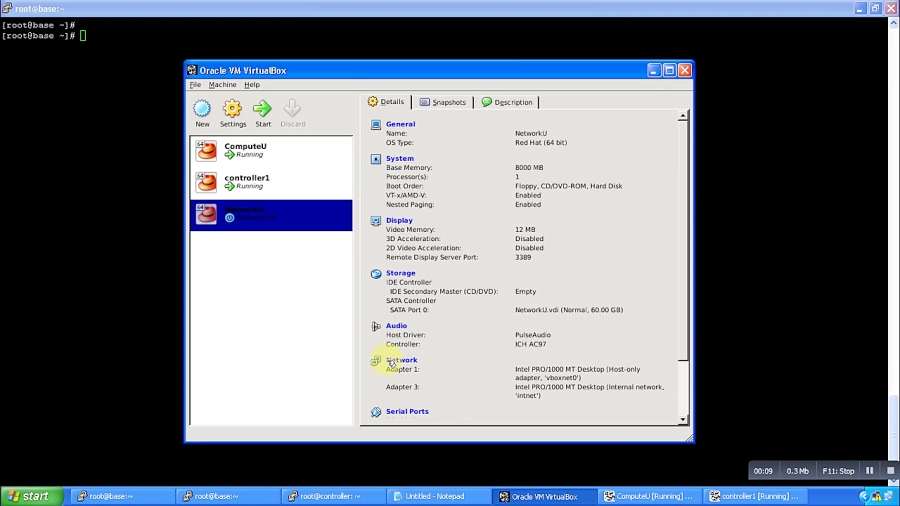Open the Audio section link

point(396,326)
